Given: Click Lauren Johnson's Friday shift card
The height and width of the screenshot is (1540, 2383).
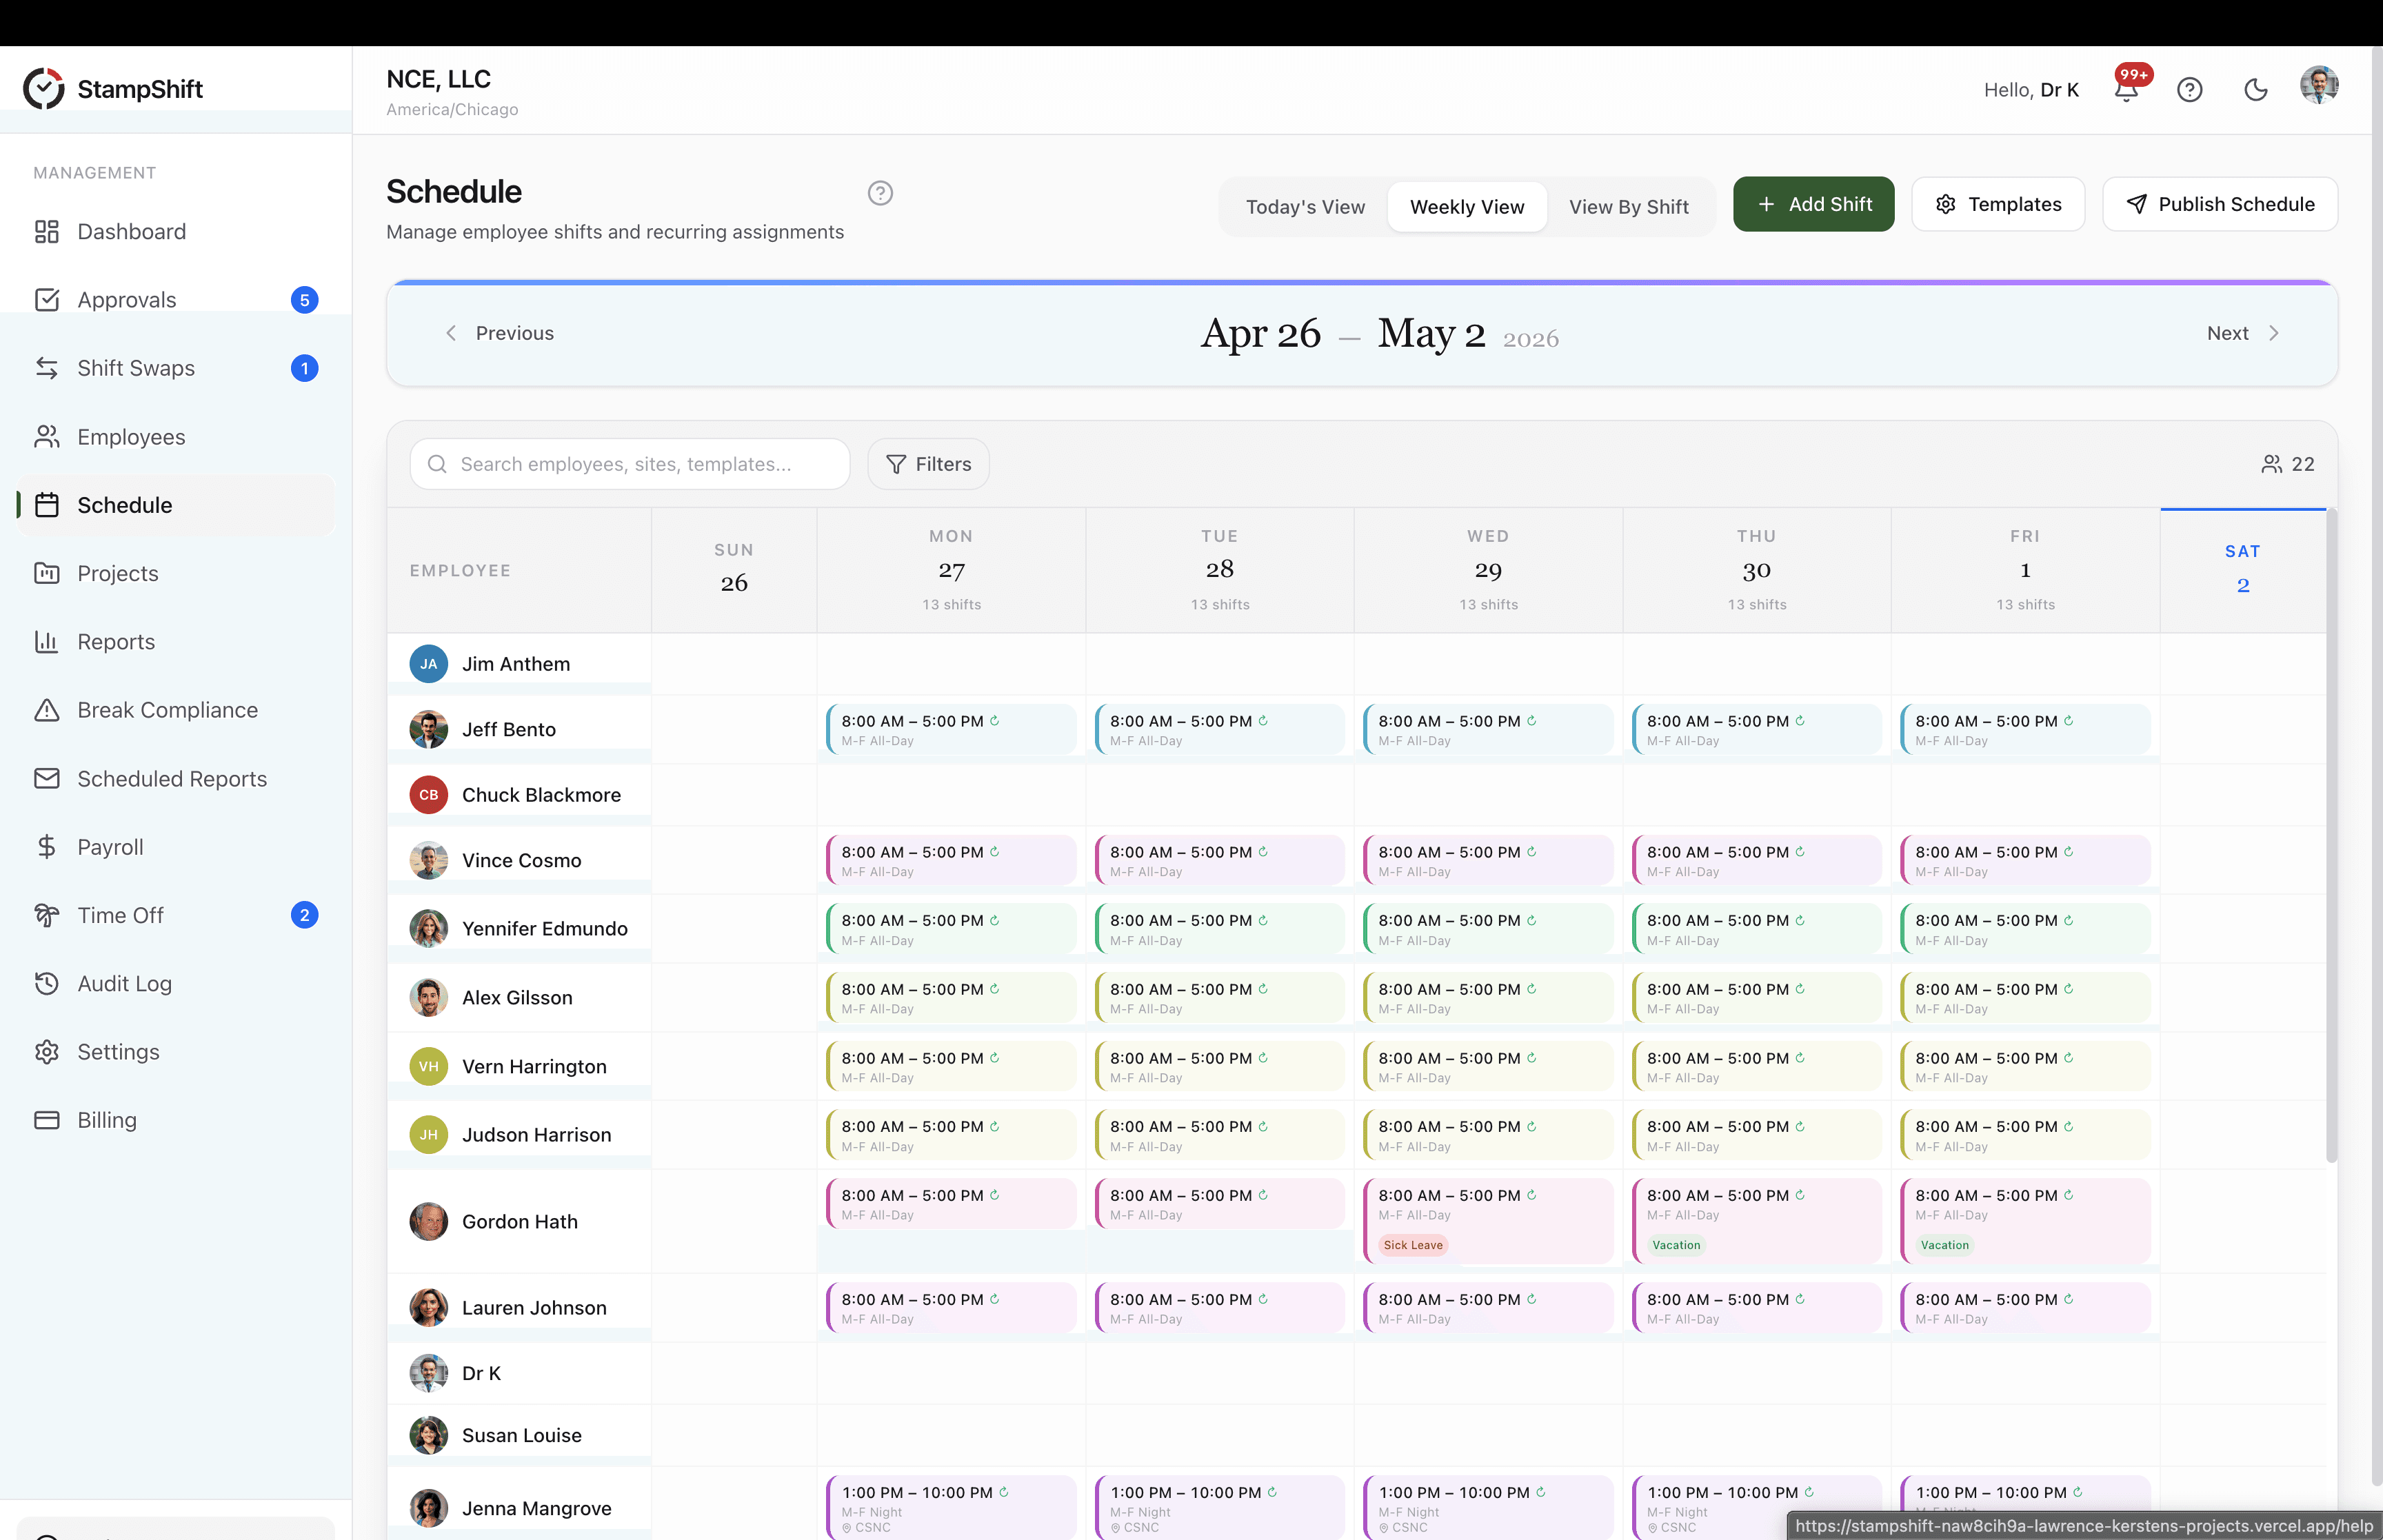Looking at the screenshot, I should tap(2025, 1308).
